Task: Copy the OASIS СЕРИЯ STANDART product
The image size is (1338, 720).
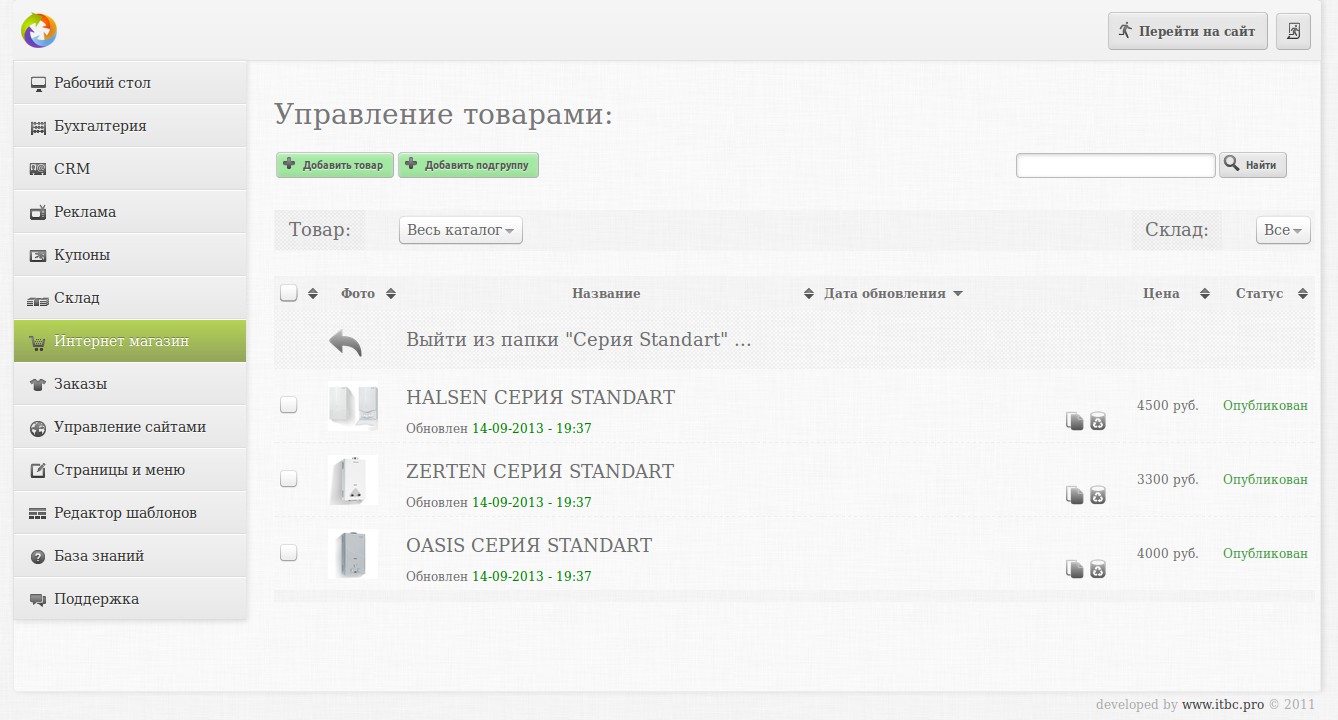Action: pos(1075,569)
